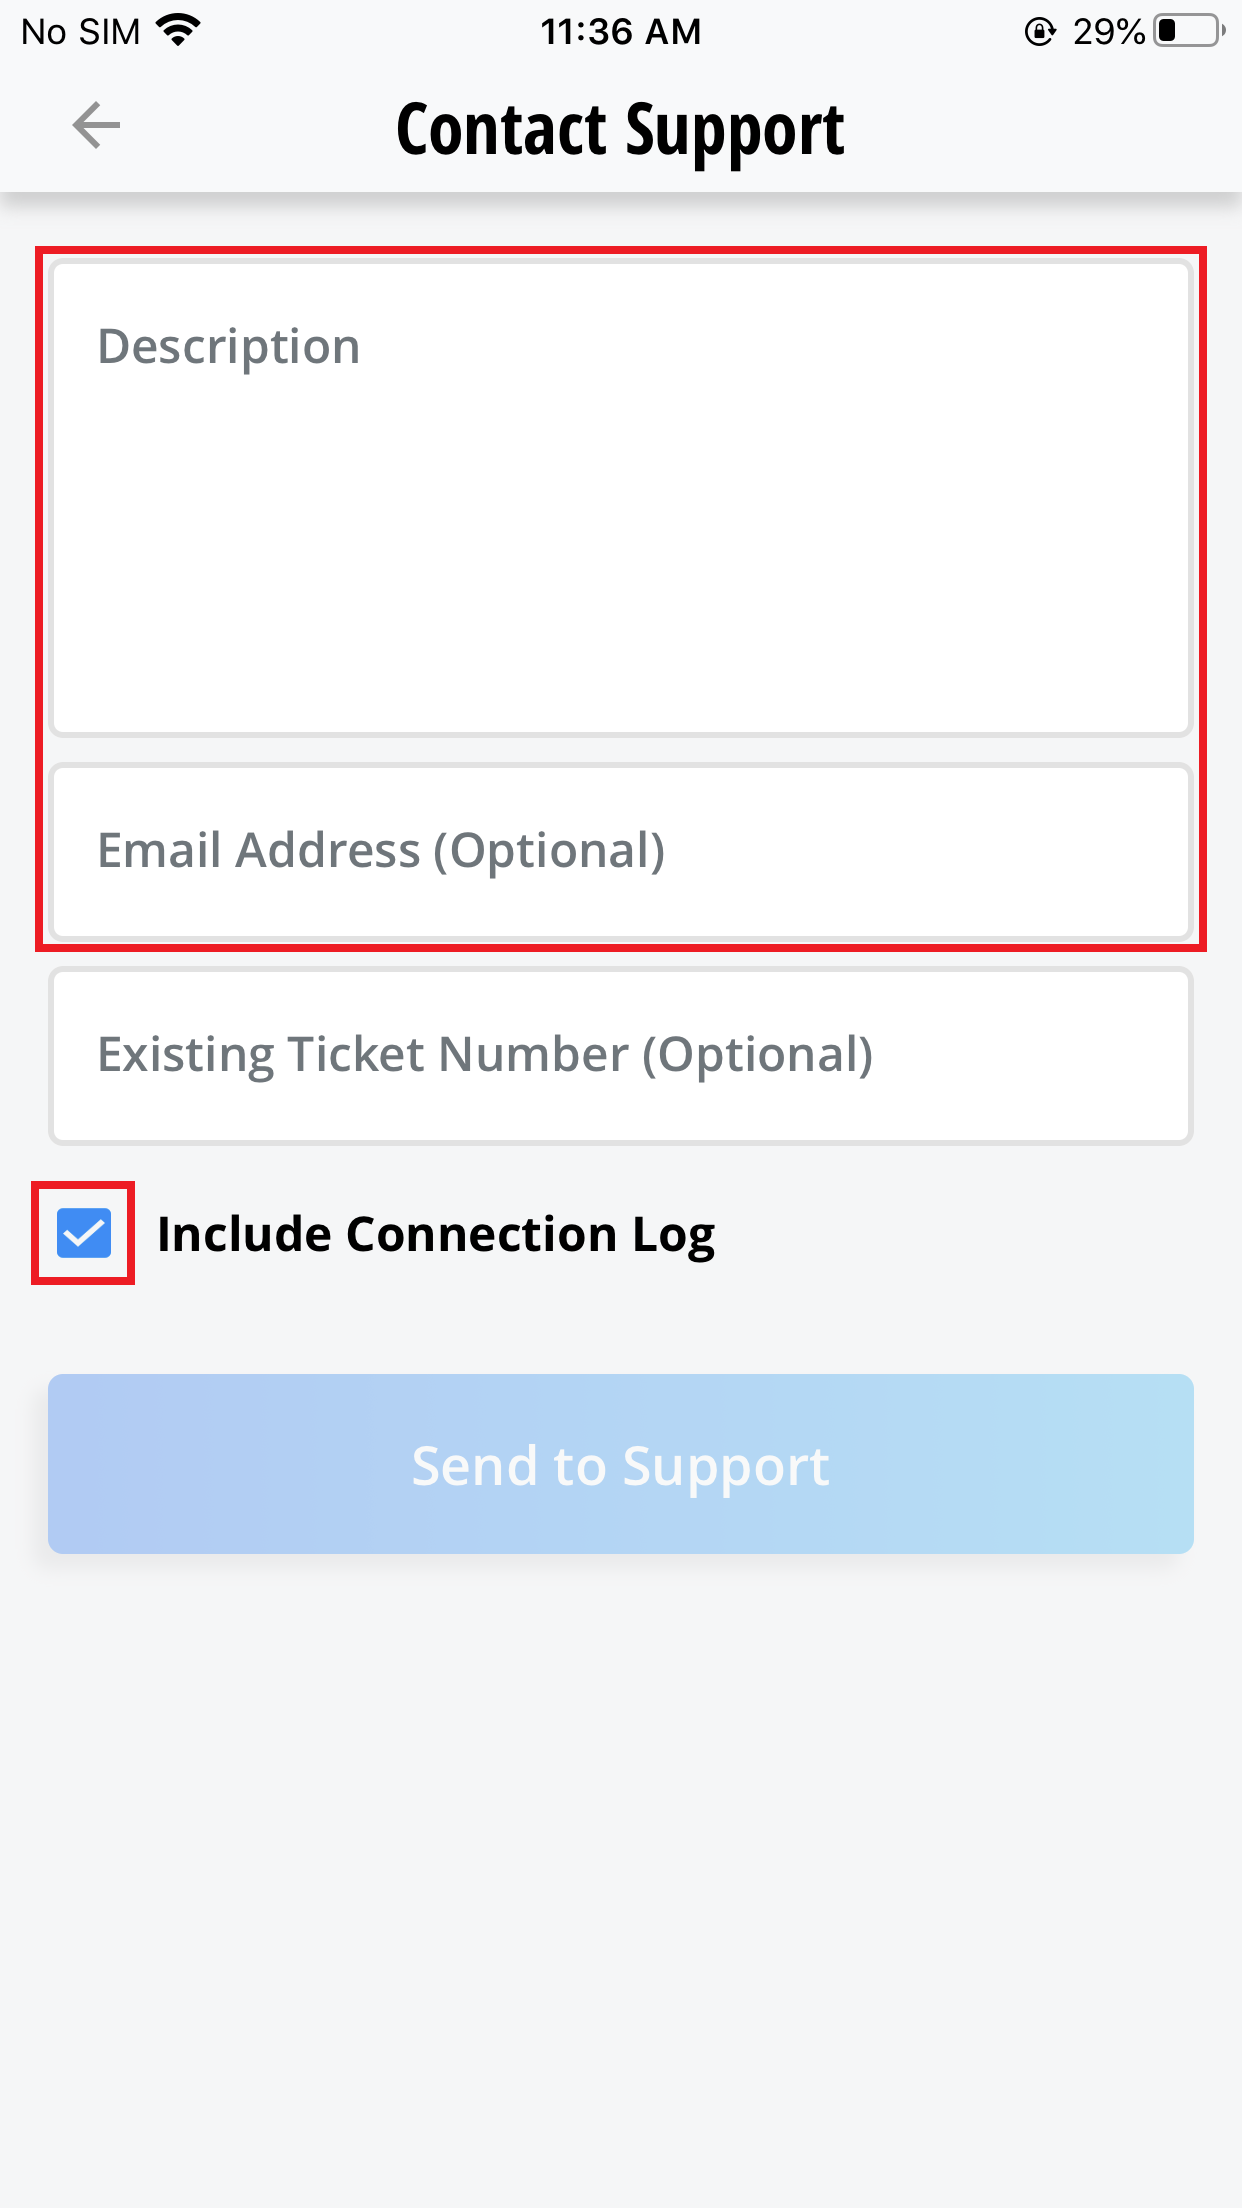Tap the 11:36 AM clock
This screenshot has width=1242, height=2208.
pyautogui.click(x=620, y=32)
